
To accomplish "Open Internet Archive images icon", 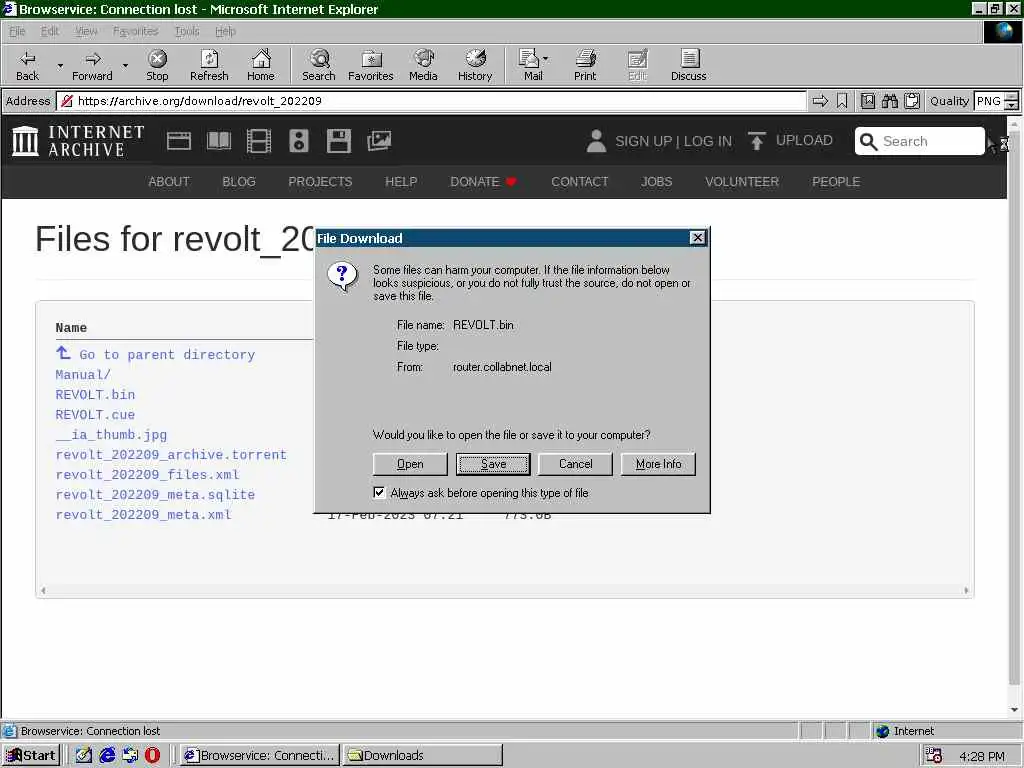I will (x=379, y=141).
